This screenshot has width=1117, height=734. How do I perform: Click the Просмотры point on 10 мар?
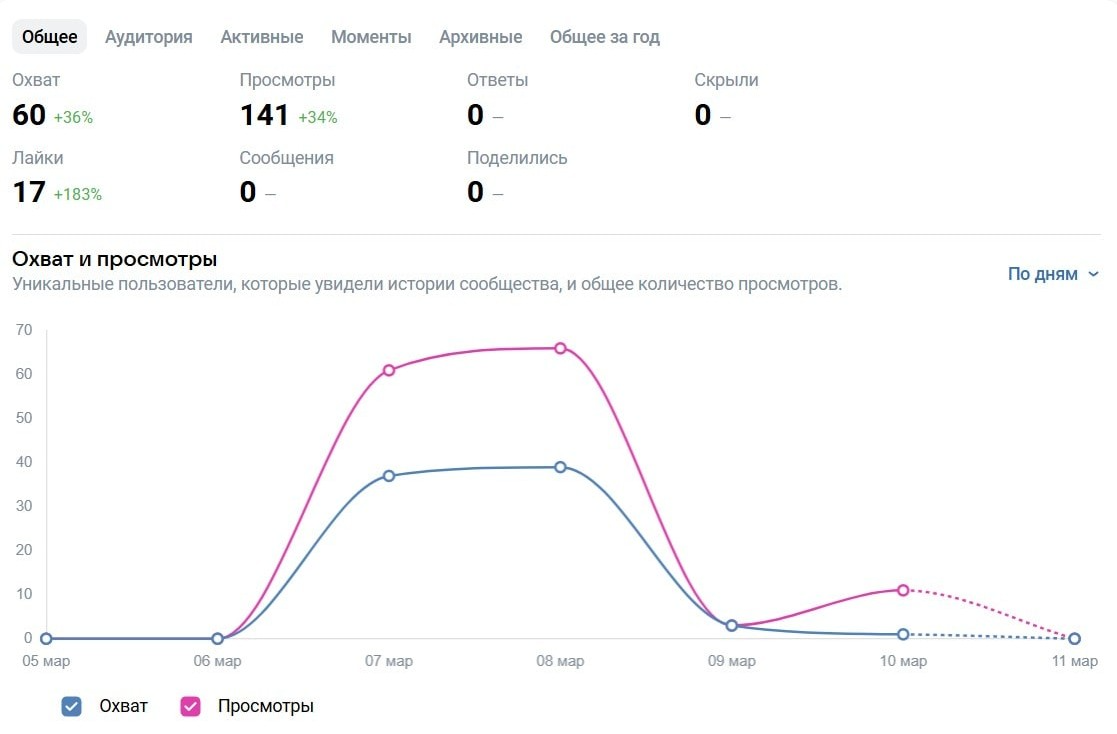click(x=903, y=590)
